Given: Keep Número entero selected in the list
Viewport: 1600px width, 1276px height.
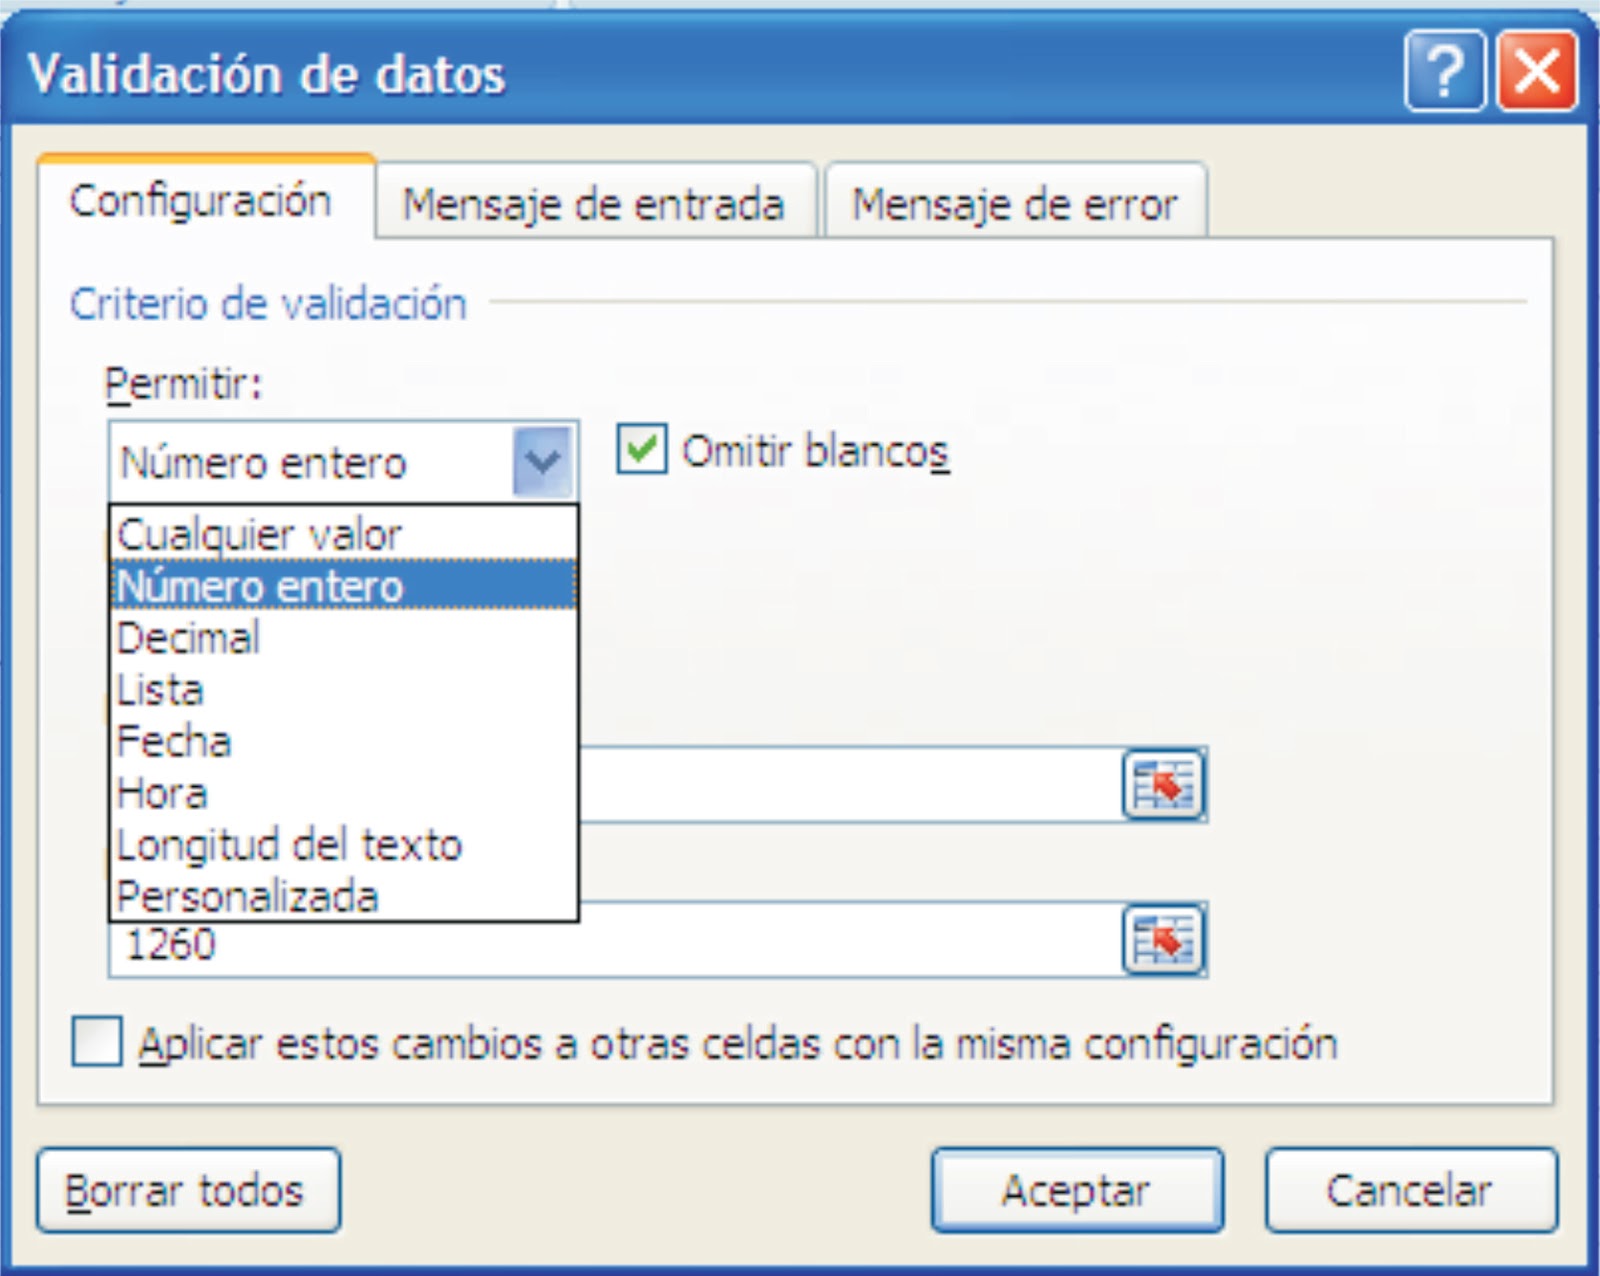Looking at the screenshot, I should click(x=262, y=585).
